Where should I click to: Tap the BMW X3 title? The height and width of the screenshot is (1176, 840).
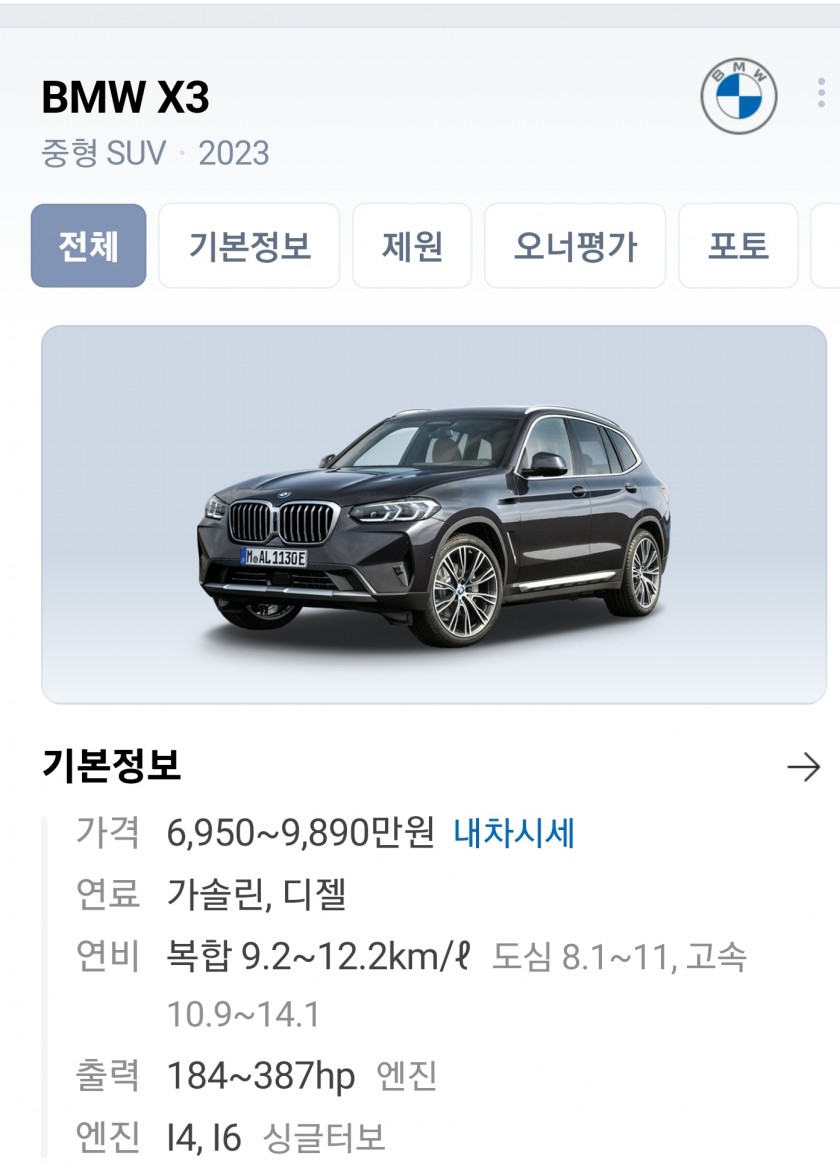(x=125, y=97)
